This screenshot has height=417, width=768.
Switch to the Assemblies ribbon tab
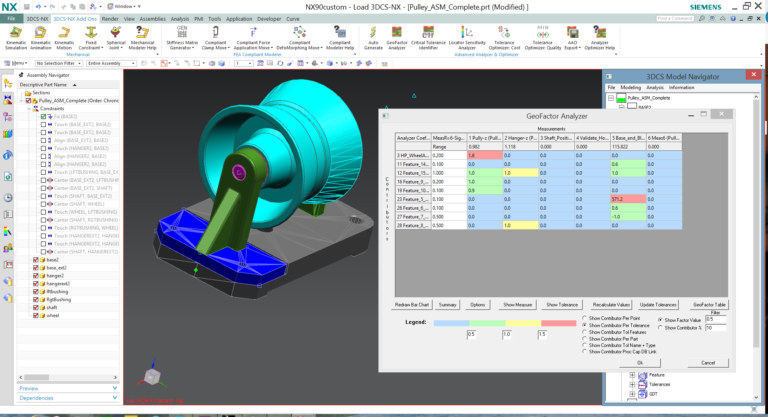pyautogui.click(x=152, y=19)
